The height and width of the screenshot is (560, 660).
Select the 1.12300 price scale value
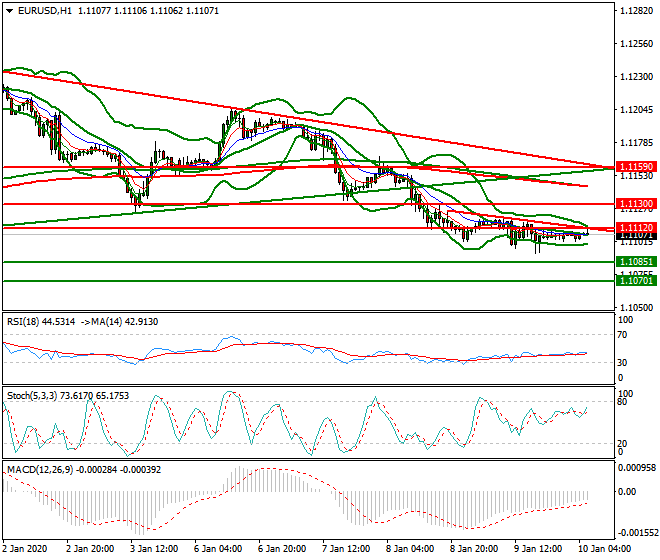click(636, 77)
